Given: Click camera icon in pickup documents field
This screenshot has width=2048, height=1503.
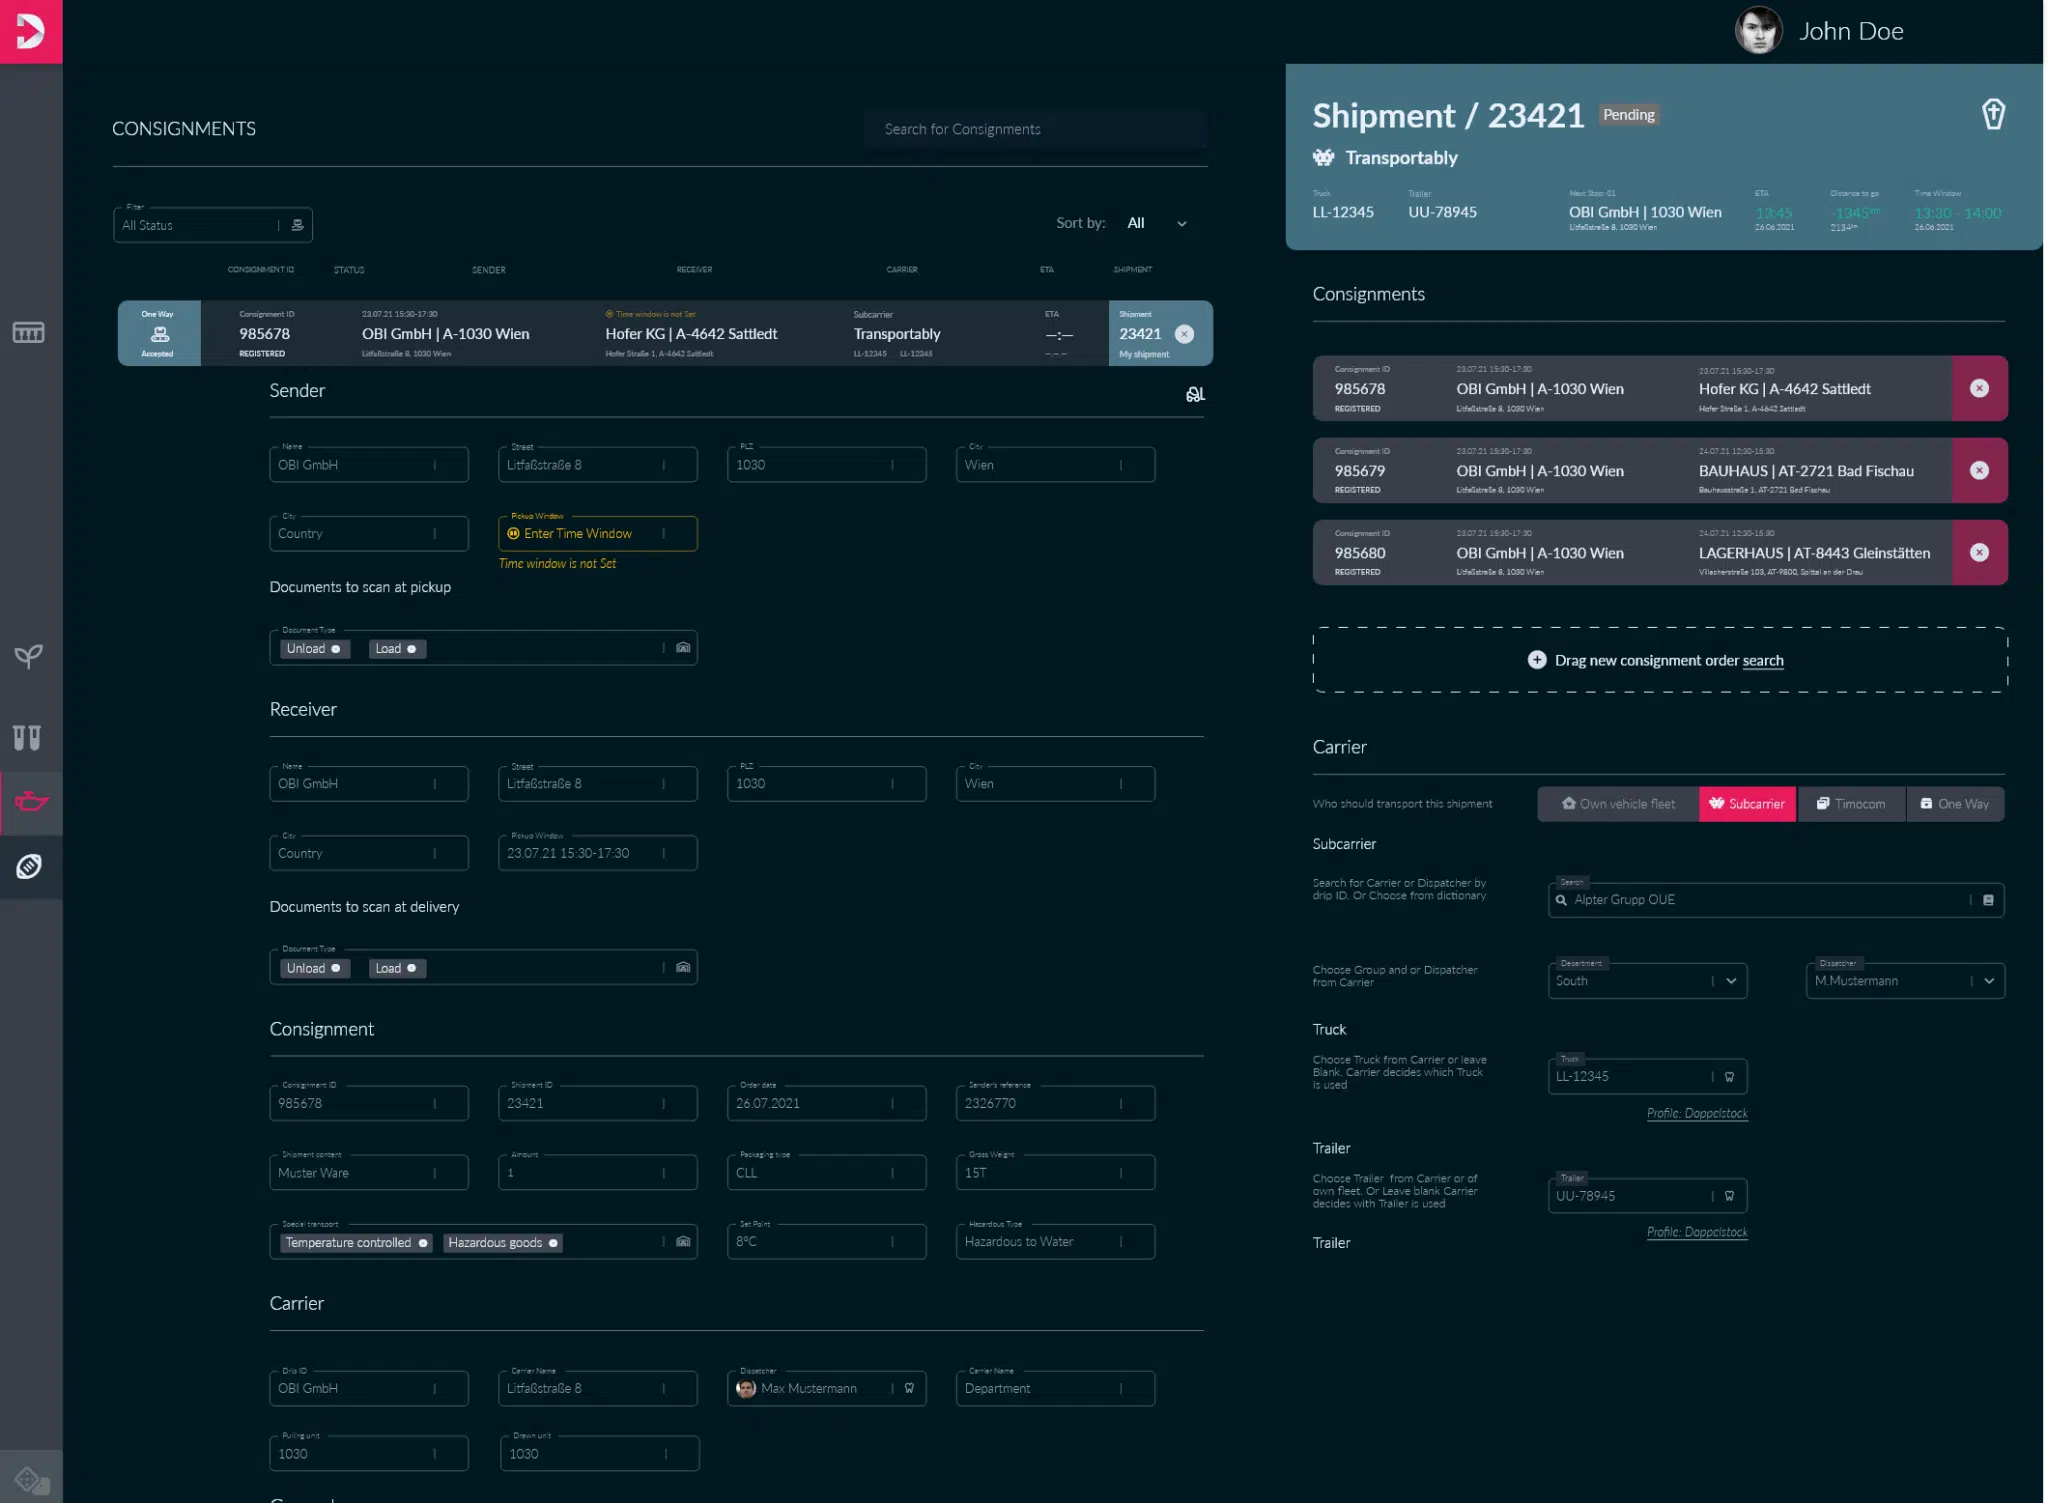Looking at the screenshot, I should pos(683,648).
